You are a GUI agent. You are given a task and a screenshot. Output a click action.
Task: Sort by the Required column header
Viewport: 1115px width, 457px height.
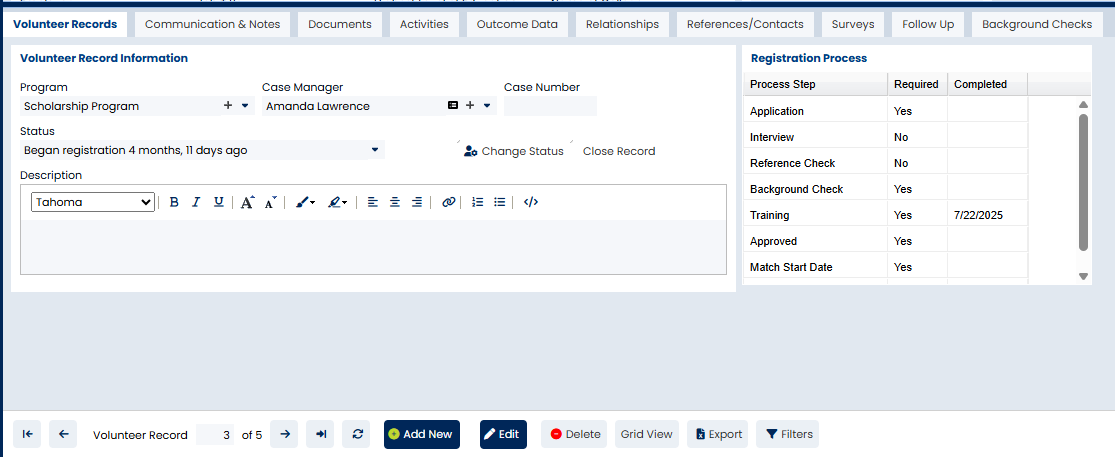point(917,85)
